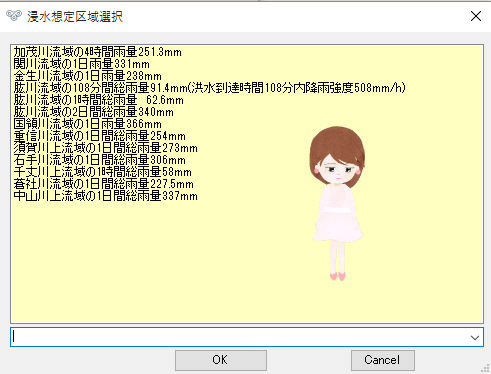Select 重信川流域の1日間総雨量254mm entry
Viewport: 491px width, 374px height.
click(x=99, y=136)
